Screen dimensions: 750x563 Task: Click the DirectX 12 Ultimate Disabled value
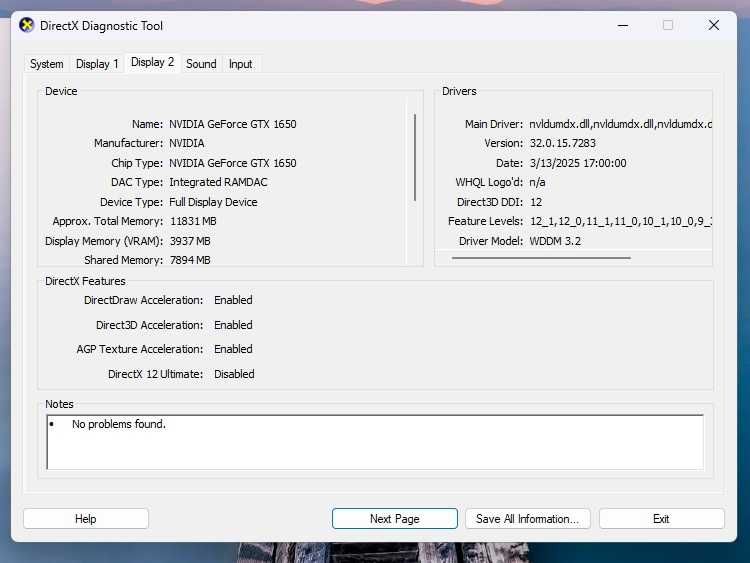234,374
